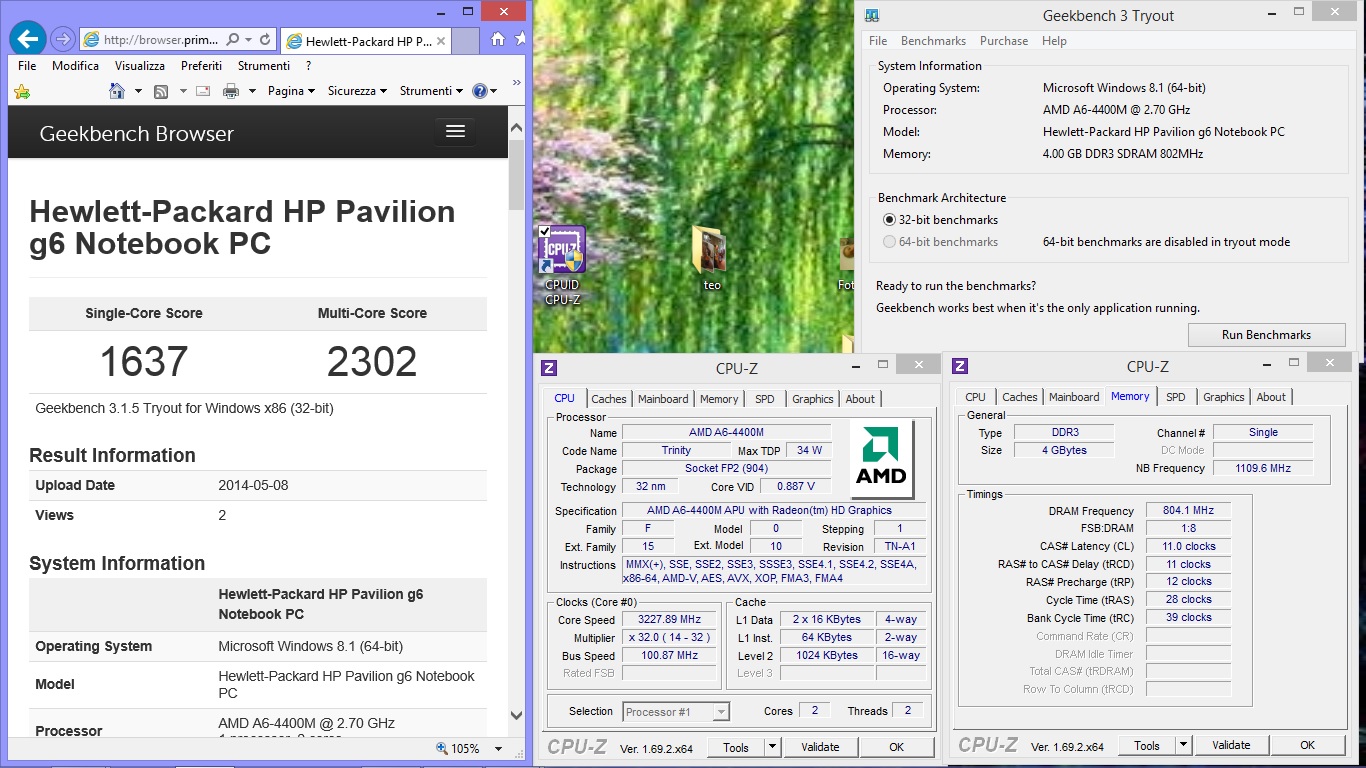The height and width of the screenshot is (768, 1366).
Task: Click the AMD logo in CPU-Z
Action: point(881,459)
